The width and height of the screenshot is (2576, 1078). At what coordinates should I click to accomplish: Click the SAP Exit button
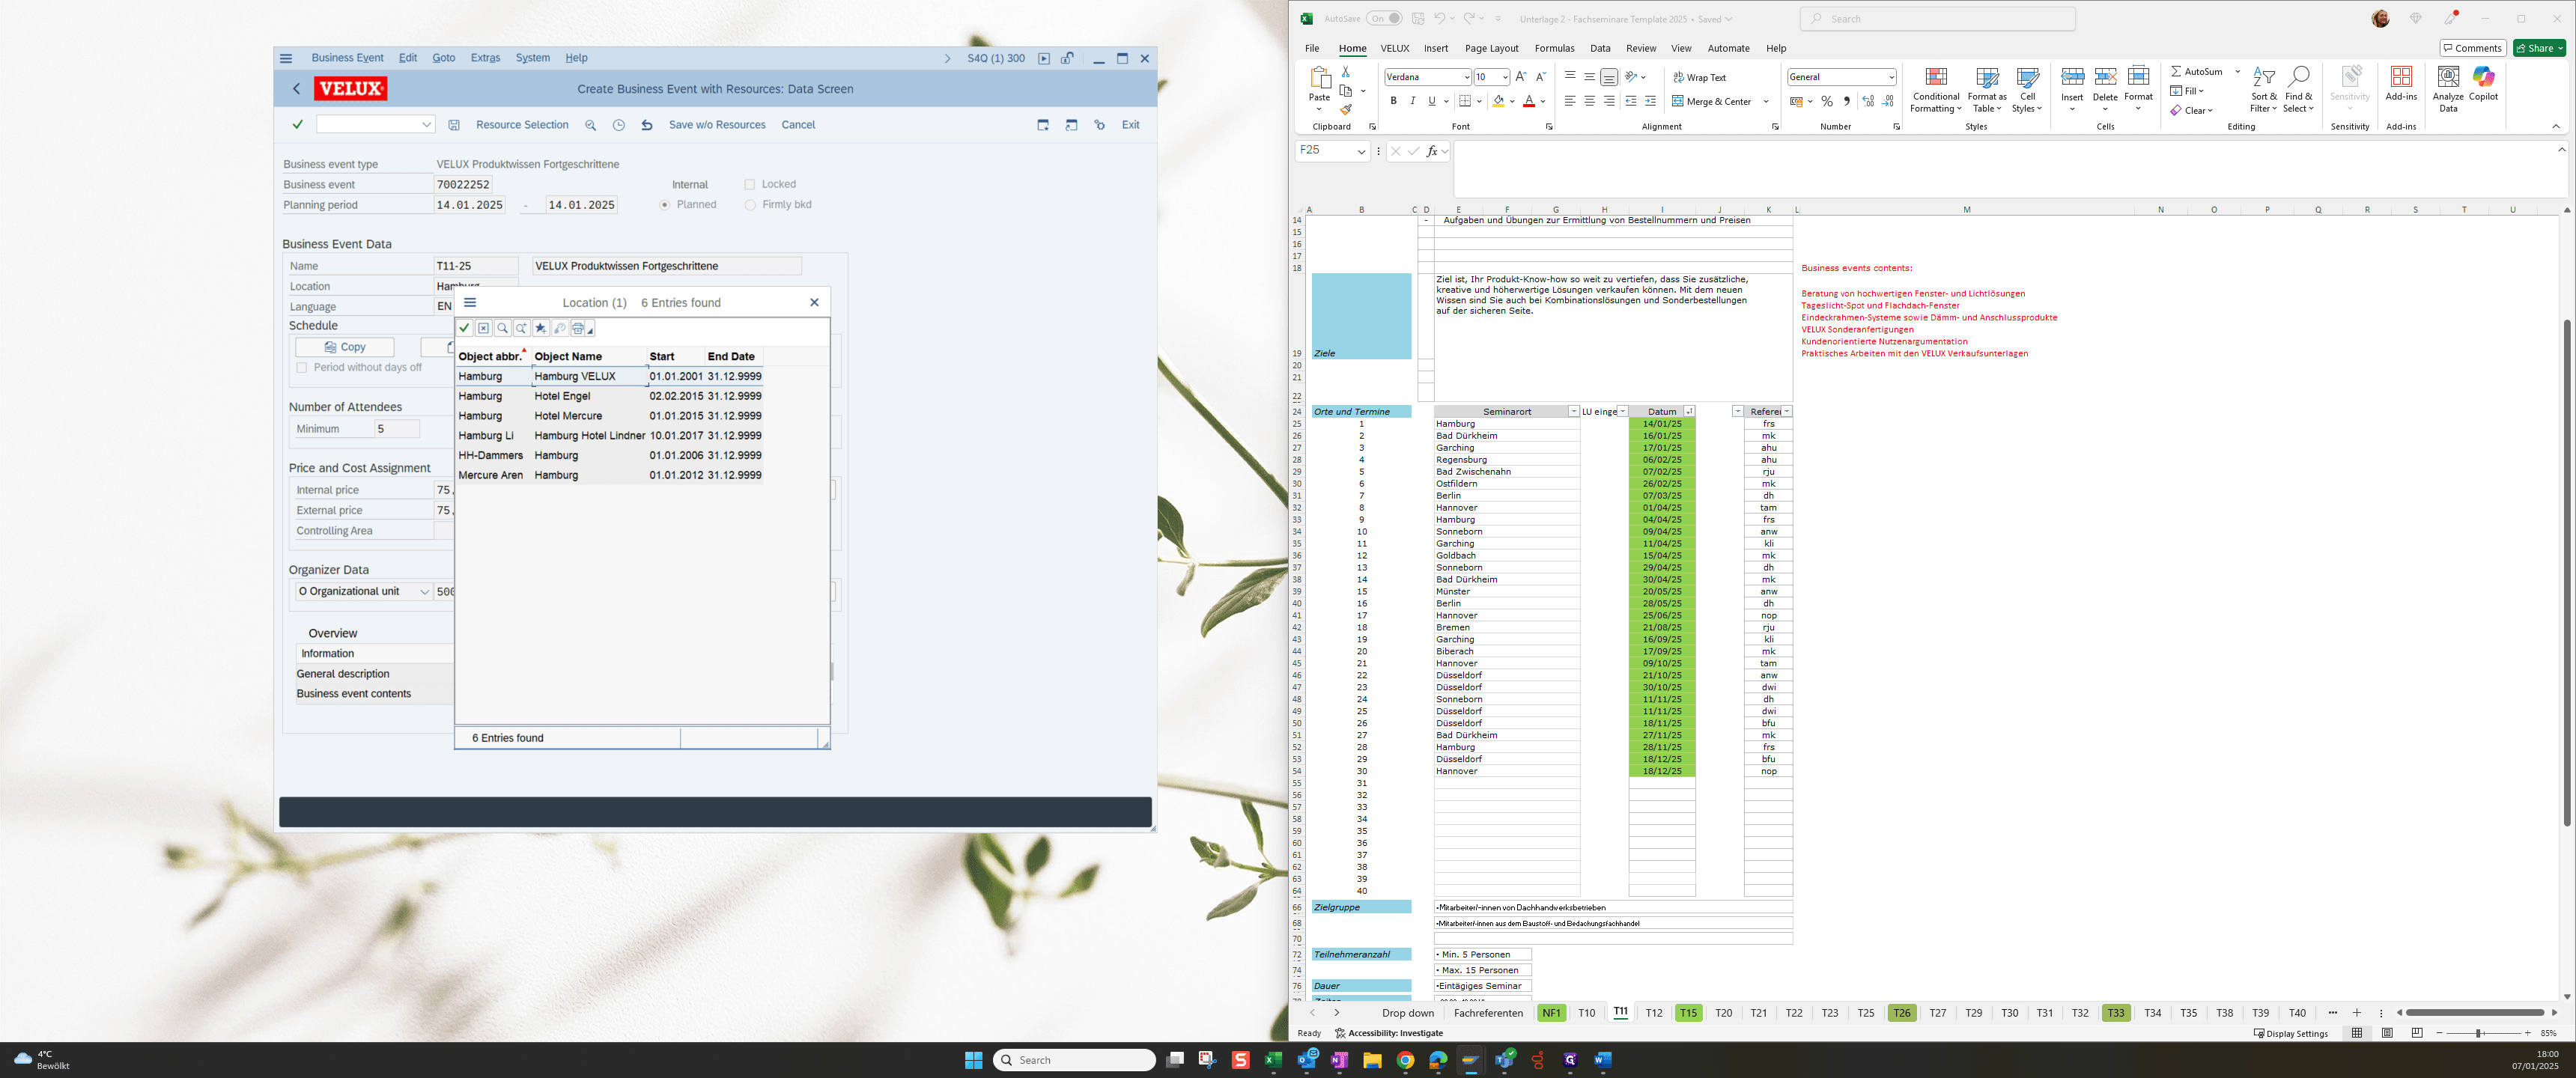(x=1130, y=125)
